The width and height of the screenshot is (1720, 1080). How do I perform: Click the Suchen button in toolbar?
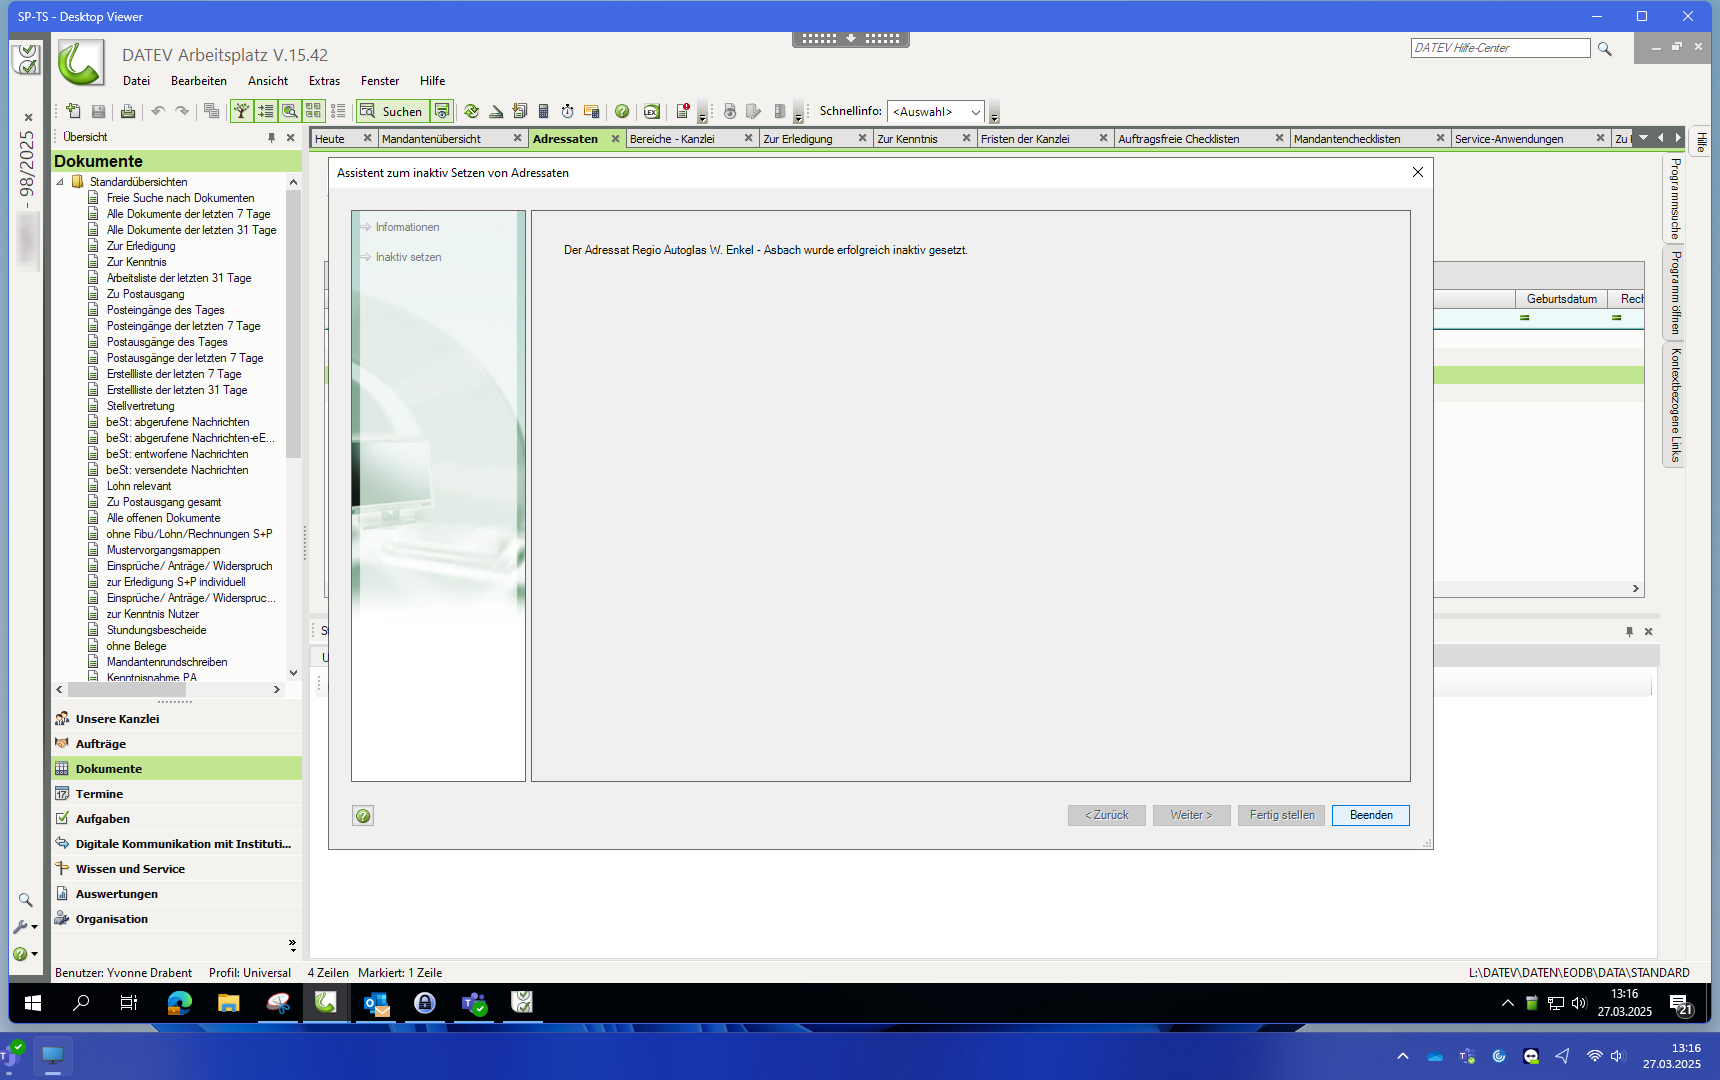pyautogui.click(x=392, y=112)
